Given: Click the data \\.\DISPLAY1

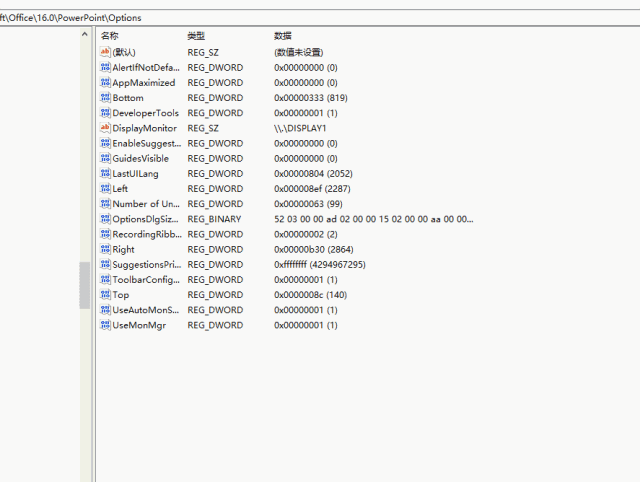Looking at the screenshot, I should (300, 128).
